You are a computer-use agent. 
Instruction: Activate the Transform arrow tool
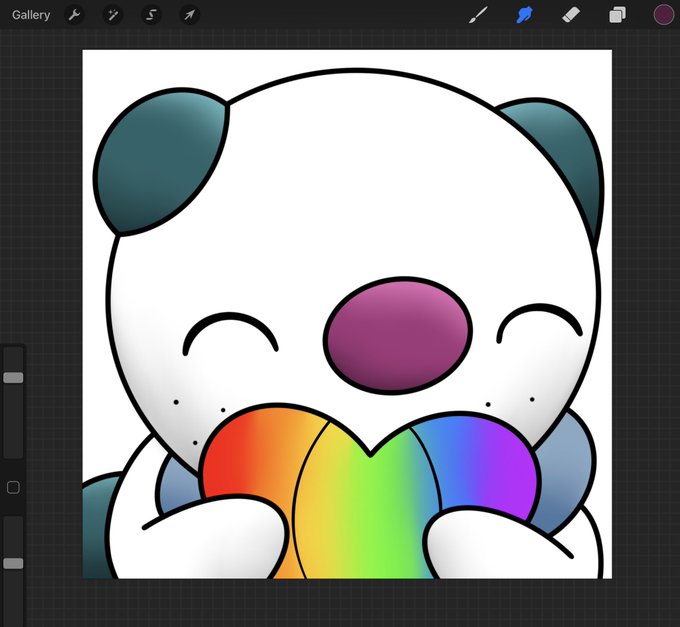coord(190,15)
